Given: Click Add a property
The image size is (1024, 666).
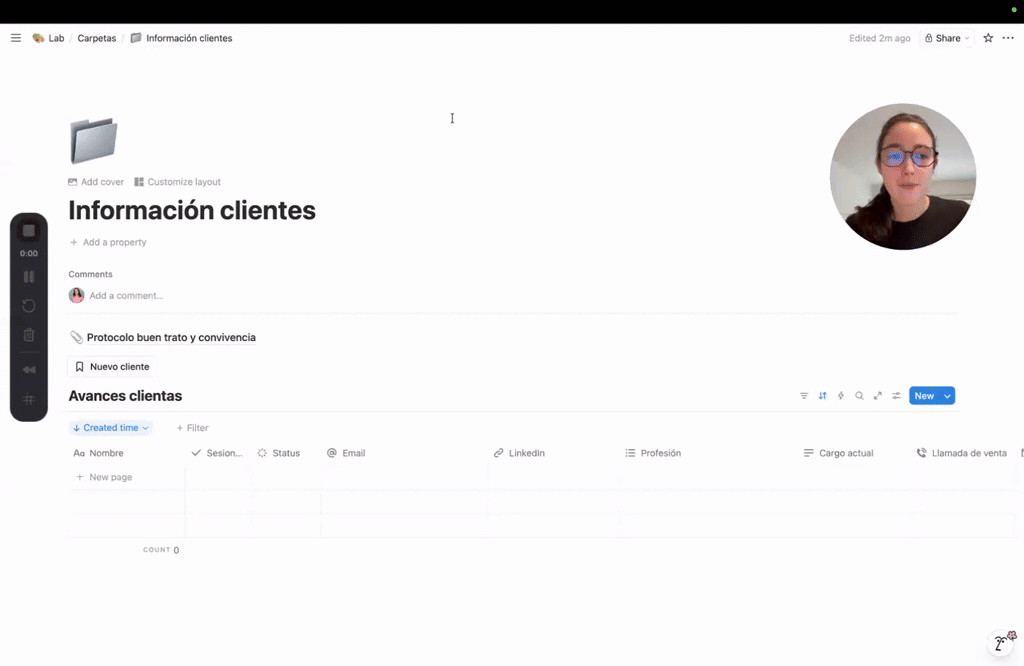Looking at the screenshot, I should click(108, 242).
